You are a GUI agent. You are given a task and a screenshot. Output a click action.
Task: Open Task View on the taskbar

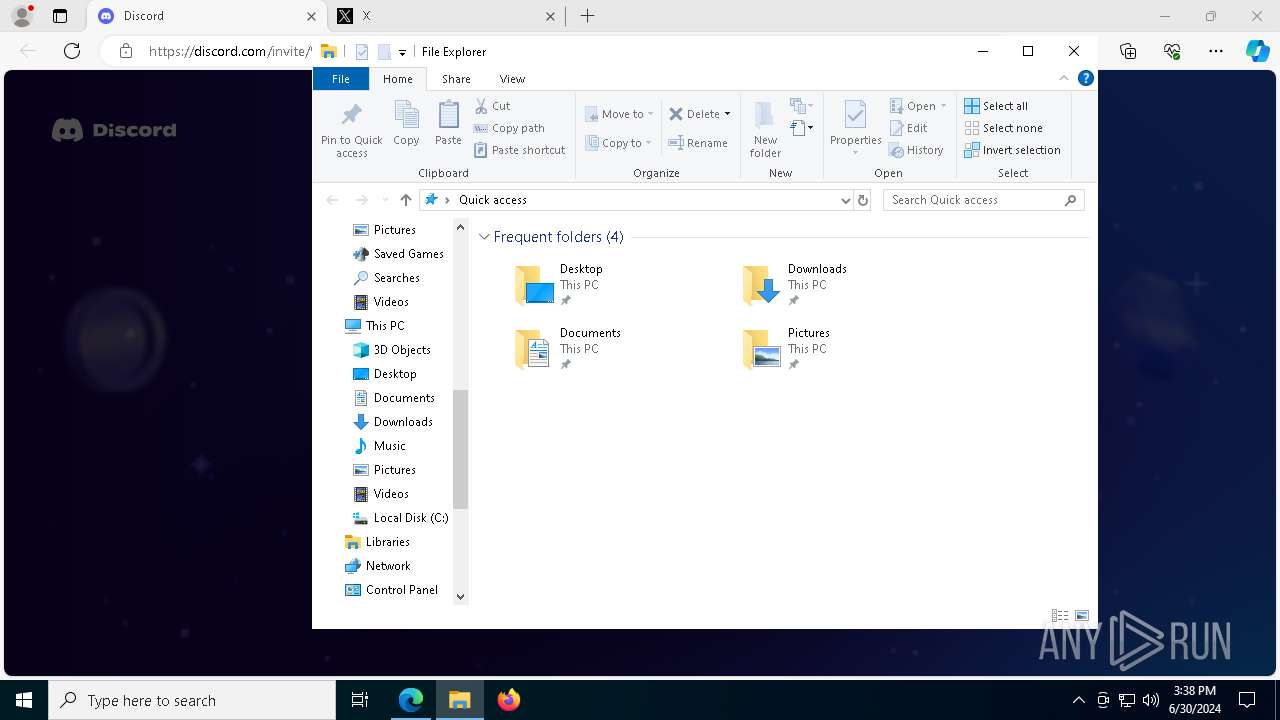tap(360, 700)
